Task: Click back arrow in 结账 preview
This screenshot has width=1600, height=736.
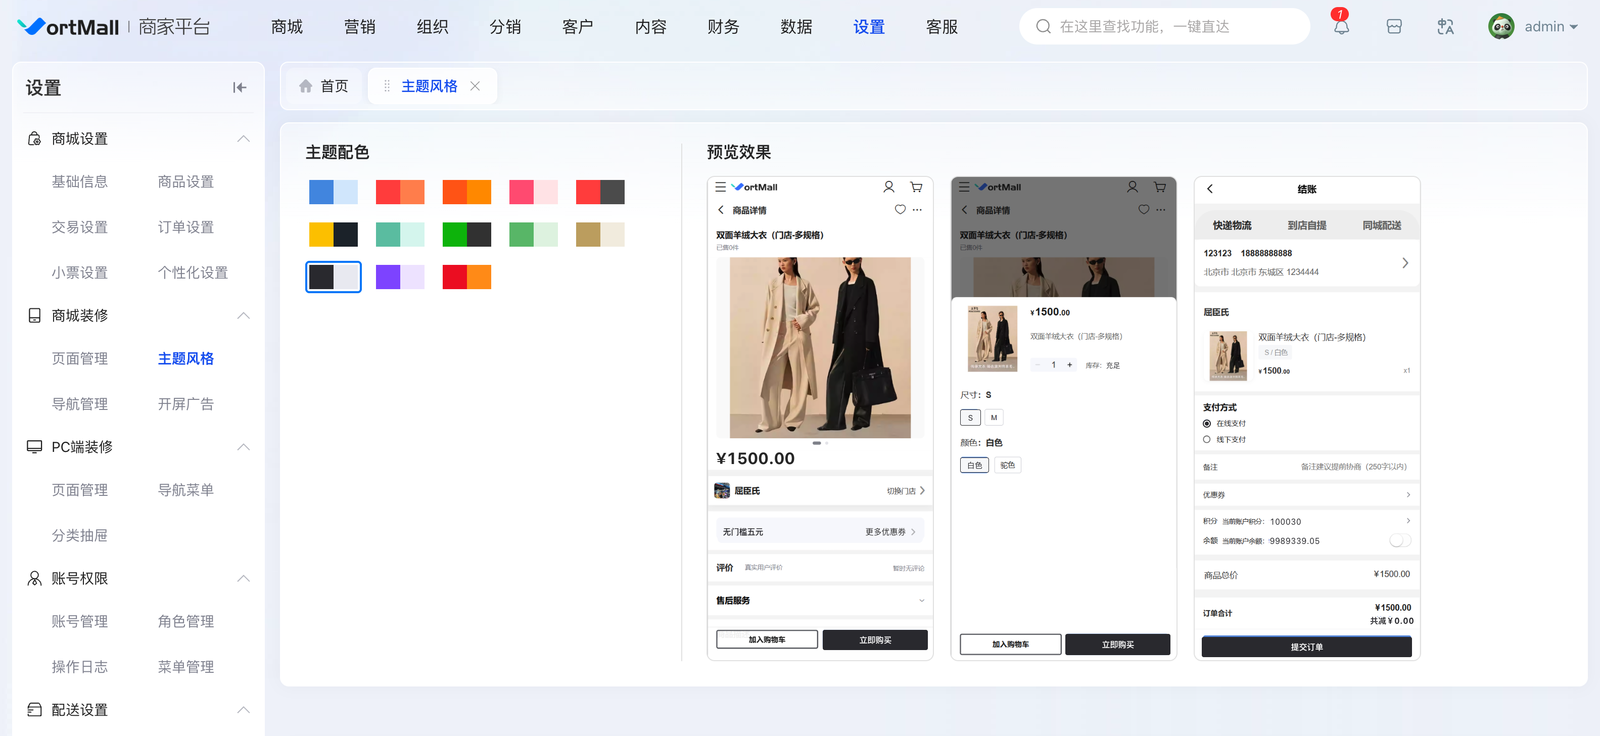Action: coord(1210,189)
